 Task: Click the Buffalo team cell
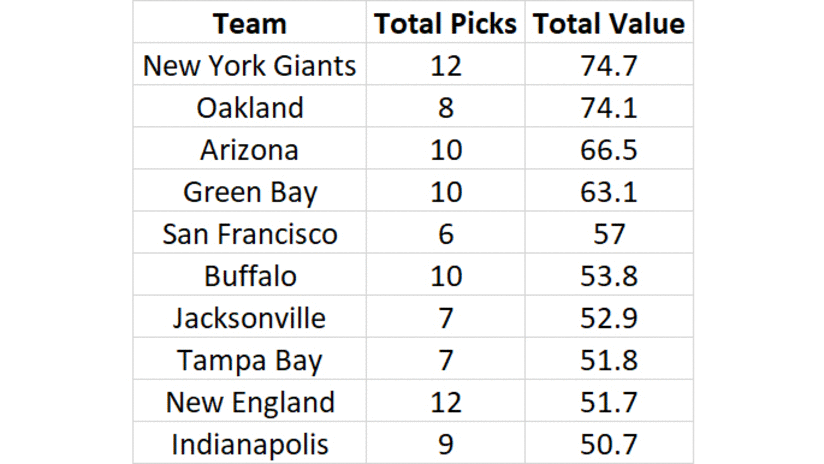(x=249, y=276)
